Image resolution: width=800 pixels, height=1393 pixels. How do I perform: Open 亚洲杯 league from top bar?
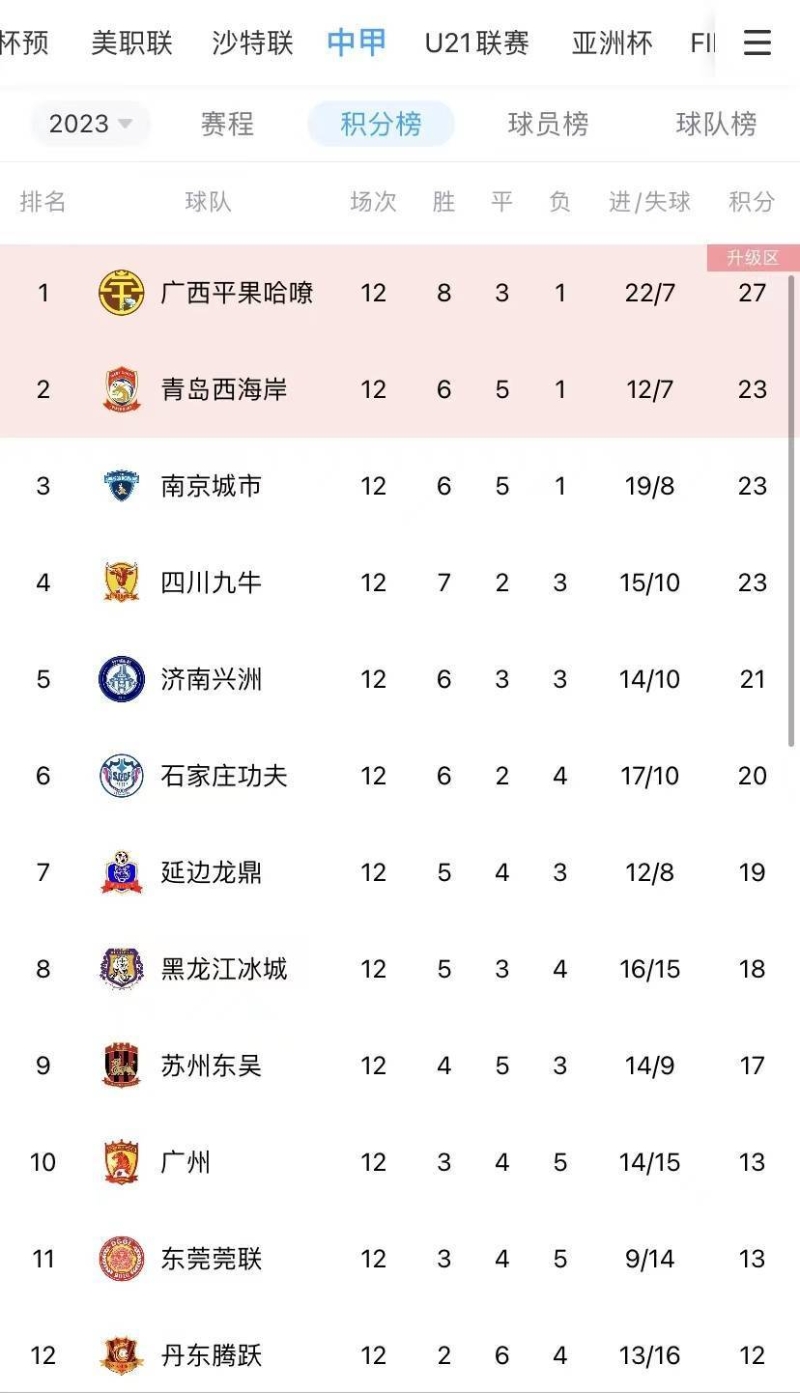click(612, 43)
